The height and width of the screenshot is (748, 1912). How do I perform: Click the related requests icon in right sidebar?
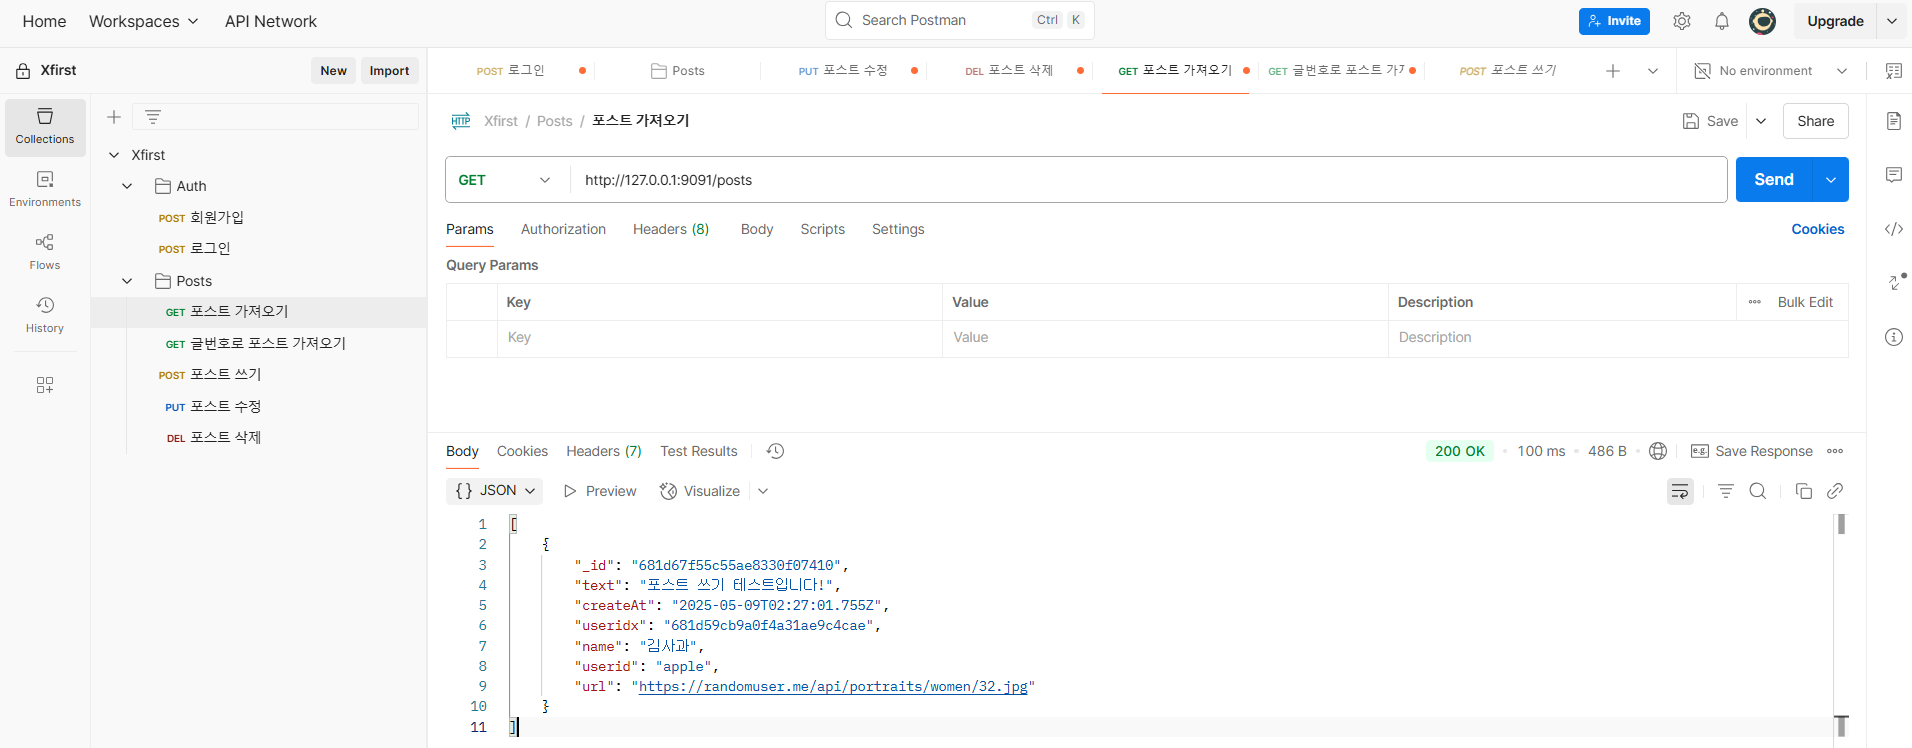point(1894,283)
